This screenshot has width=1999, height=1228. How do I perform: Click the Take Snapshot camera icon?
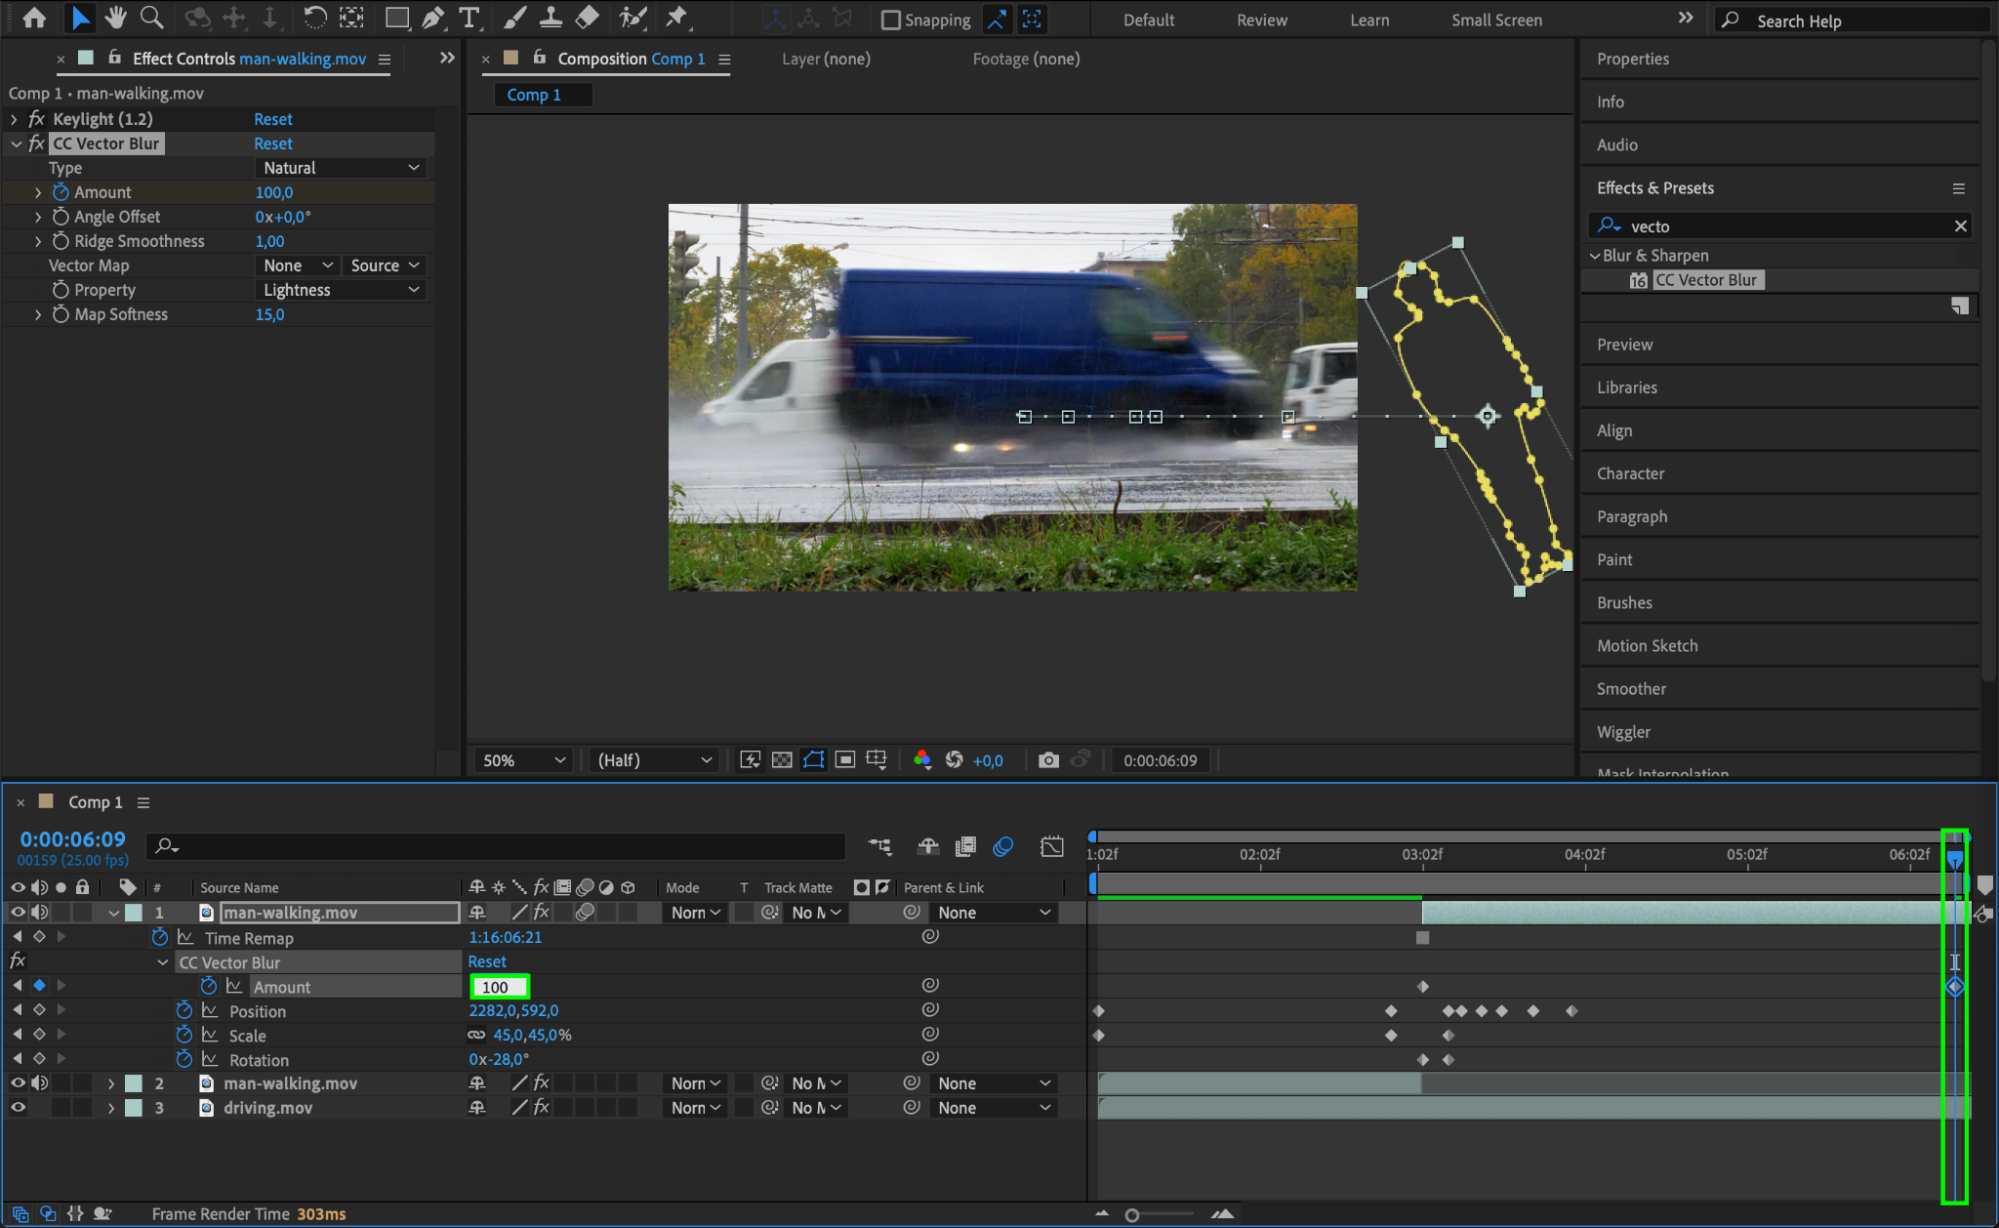point(1047,760)
